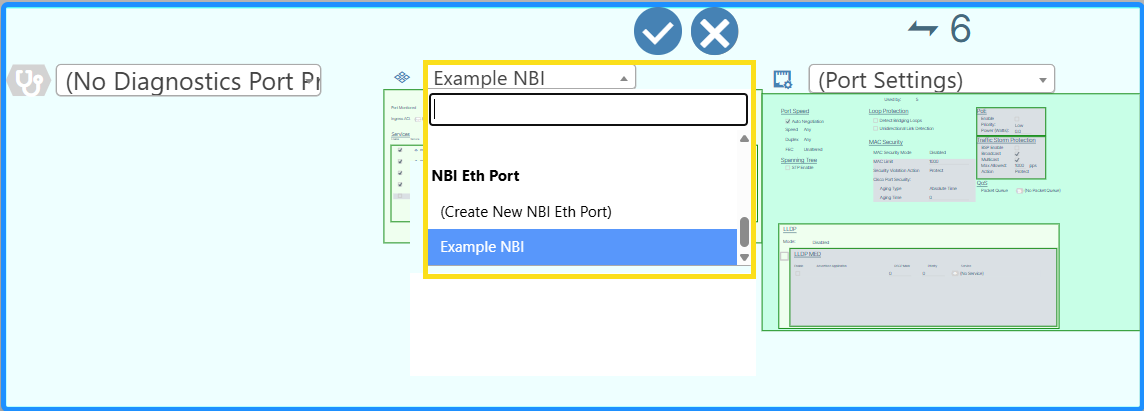The width and height of the screenshot is (1144, 411).
Task: Click the Port Settings gear icon
Action: point(782,79)
